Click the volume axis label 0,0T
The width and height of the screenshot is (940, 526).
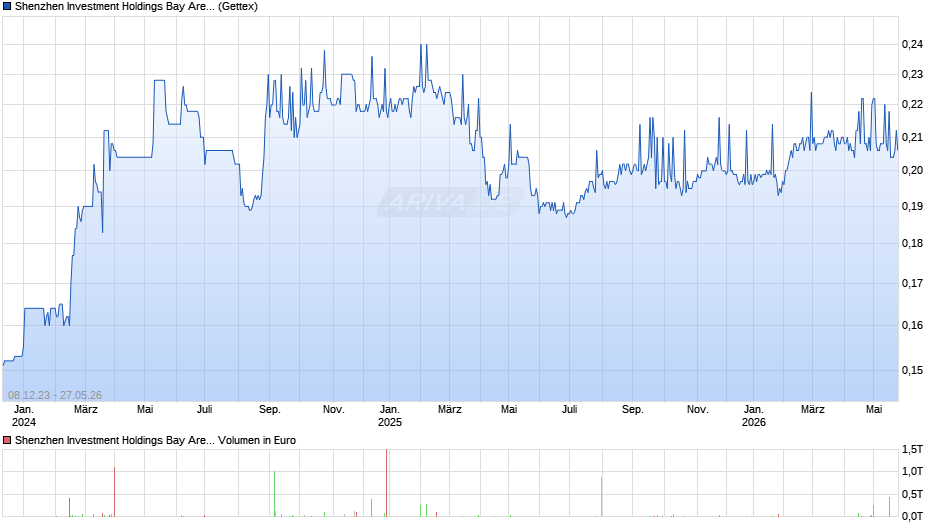[x=912, y=516]
